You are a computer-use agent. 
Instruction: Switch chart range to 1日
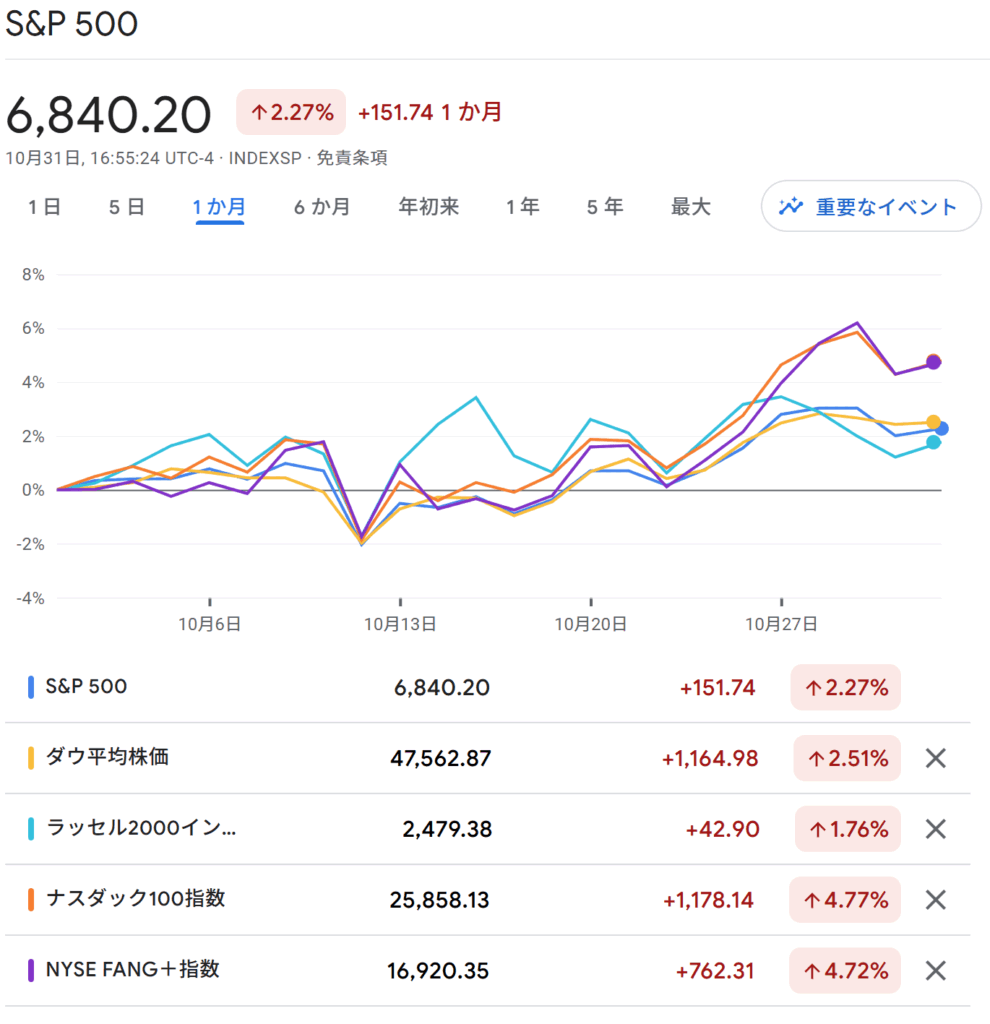[x=44, y=207]
